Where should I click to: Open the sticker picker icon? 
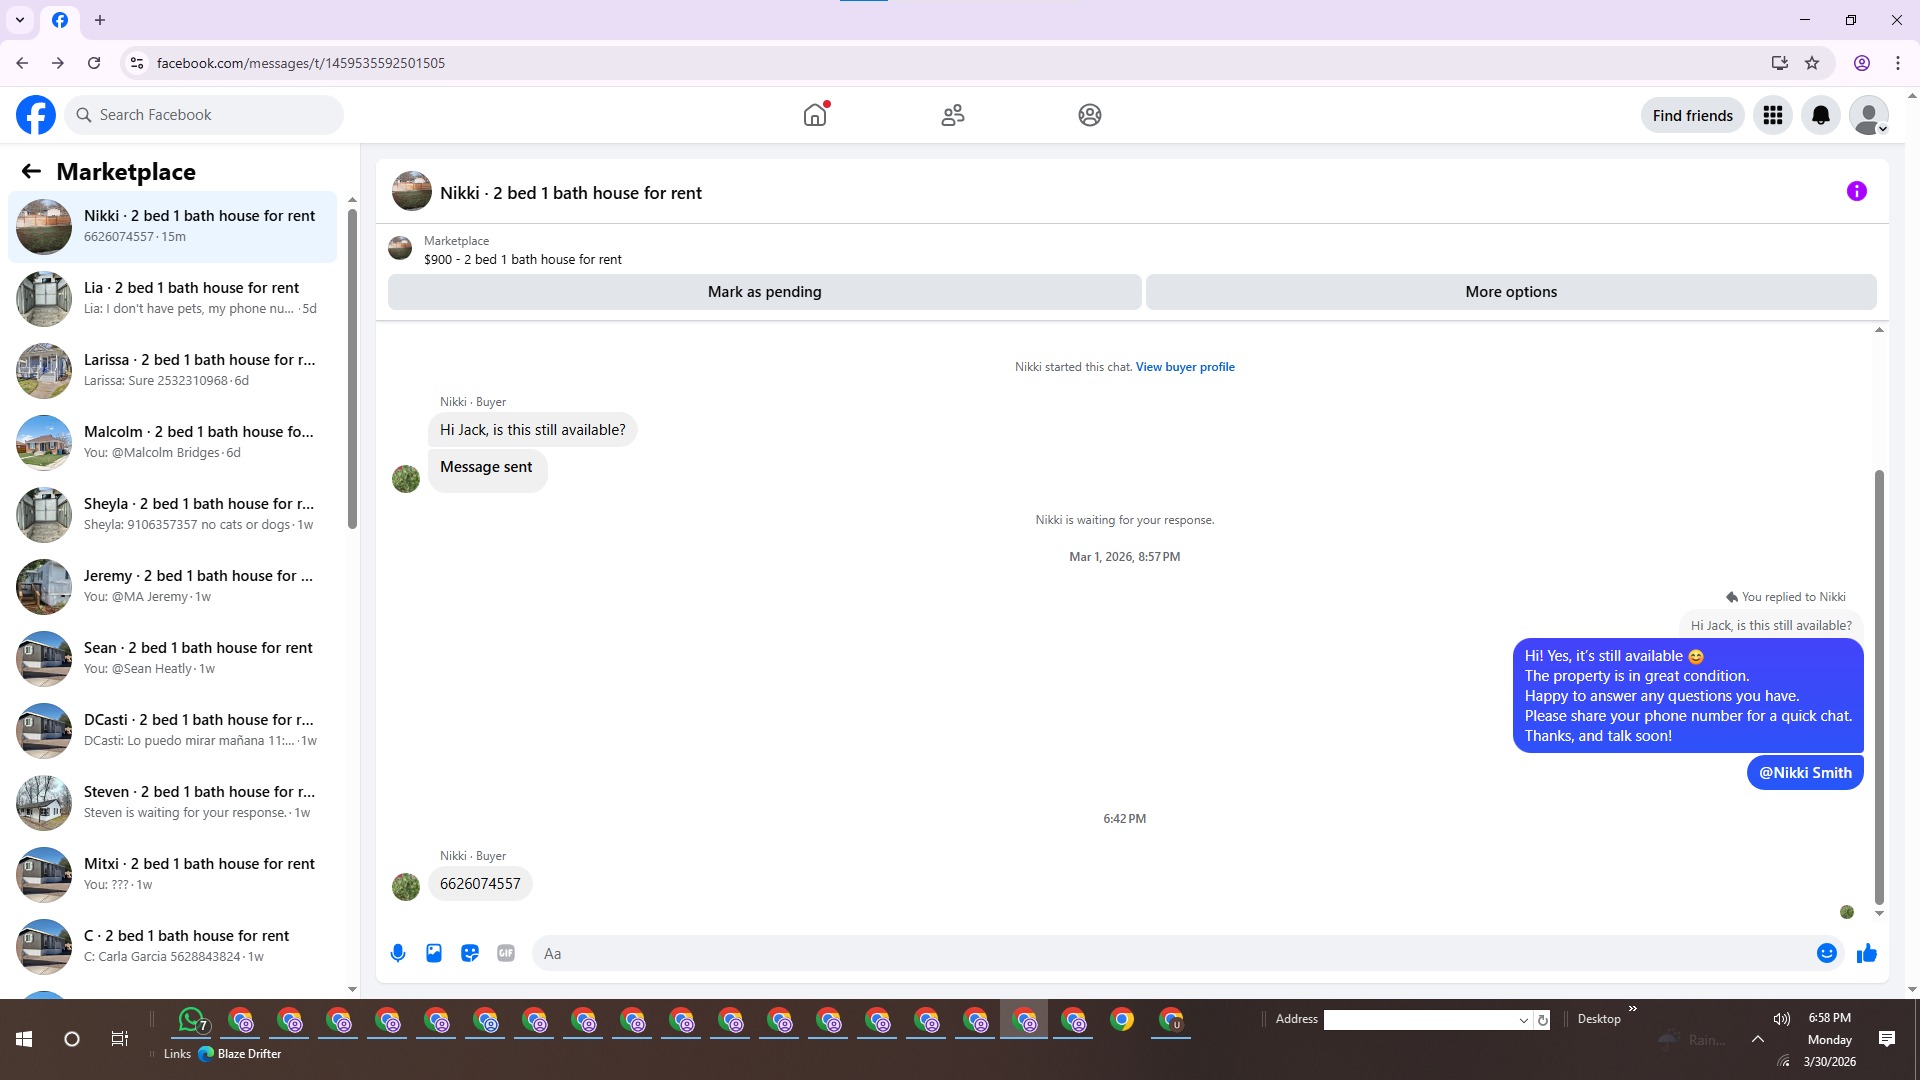(x=470, y=953)
